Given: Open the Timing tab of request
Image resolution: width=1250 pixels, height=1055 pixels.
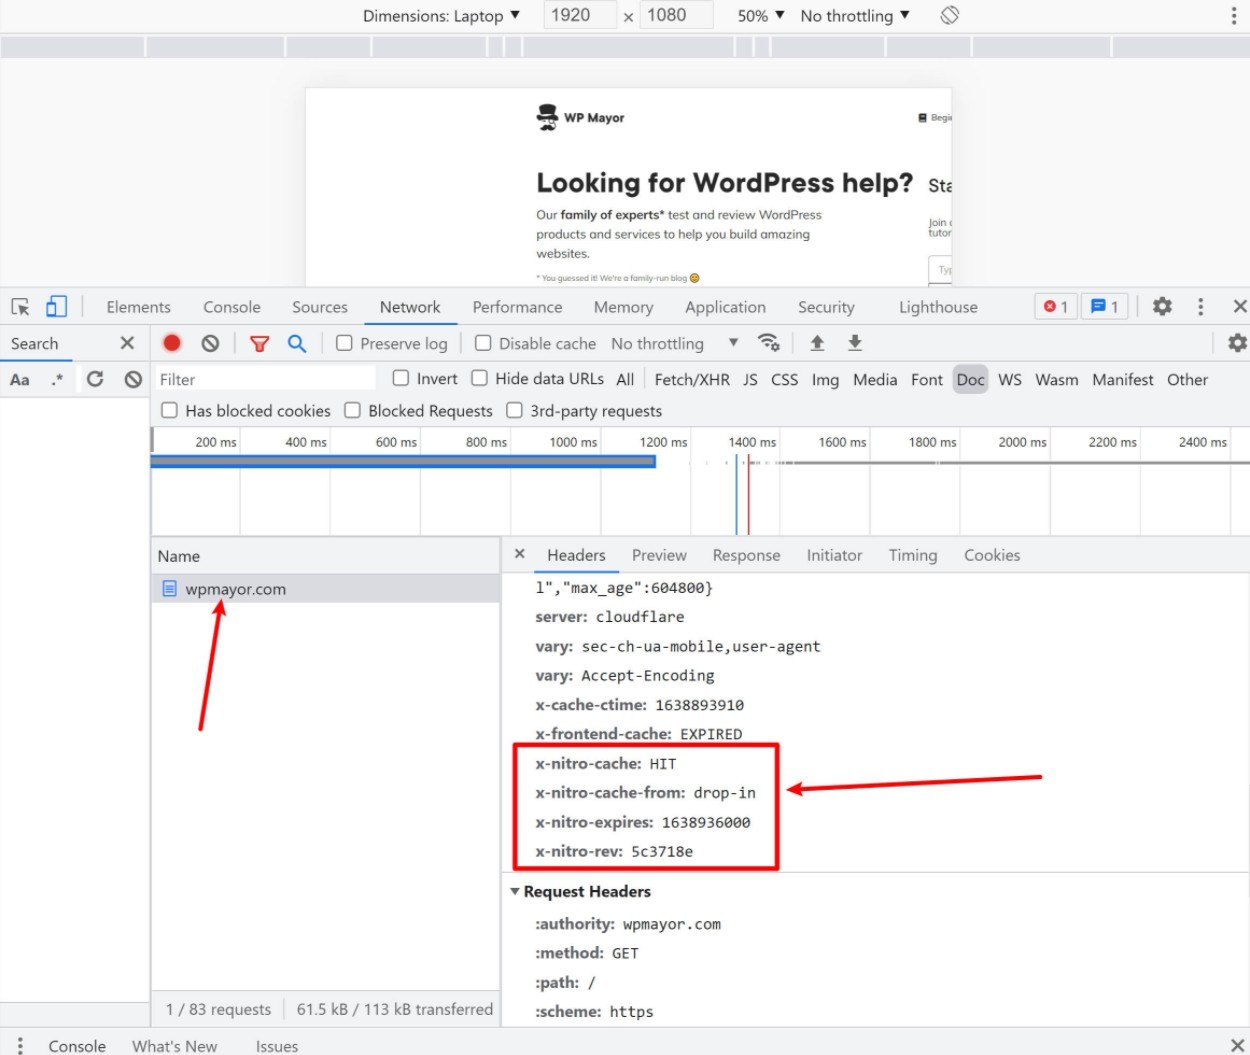Looking at the screenshot, I should pos(913,555).
